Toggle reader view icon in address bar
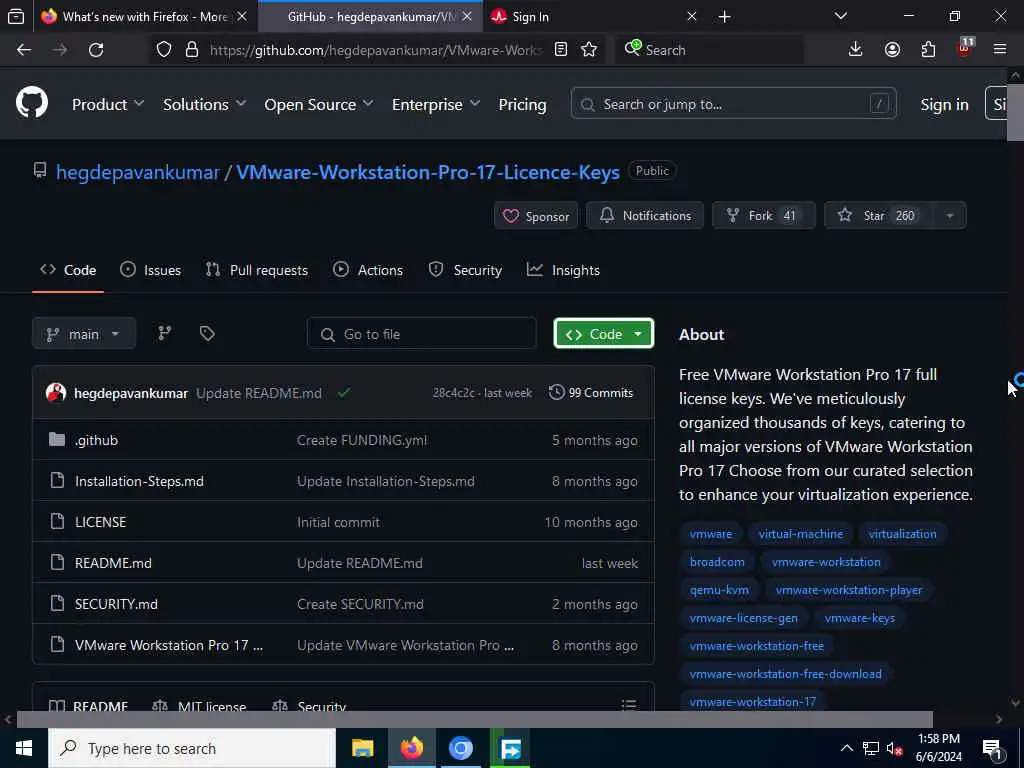Viewport: 1024px width, 768px height. [560, 50]
